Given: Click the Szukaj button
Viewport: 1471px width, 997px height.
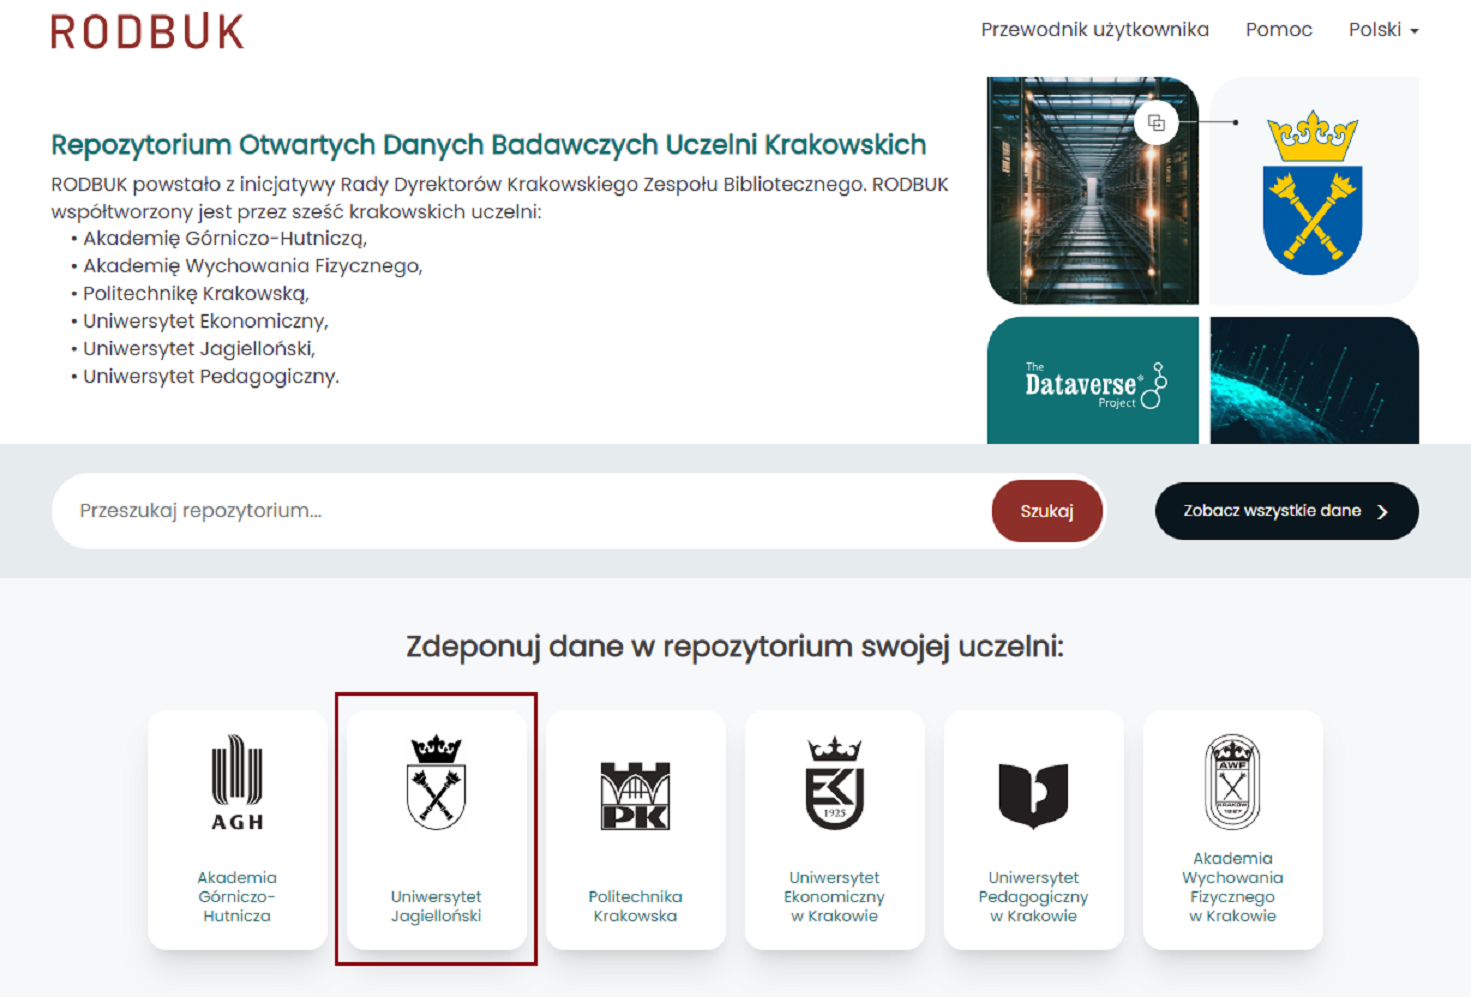Looking at the screenshot, I should click(1046, 511).
